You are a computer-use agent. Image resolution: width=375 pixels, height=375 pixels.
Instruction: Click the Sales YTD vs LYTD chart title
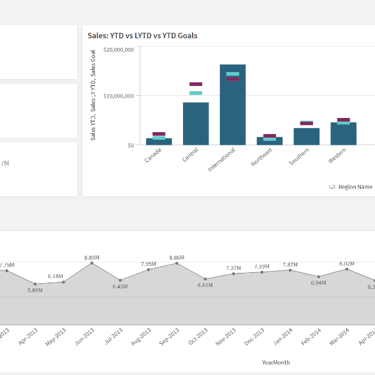(x=142, y=36)
